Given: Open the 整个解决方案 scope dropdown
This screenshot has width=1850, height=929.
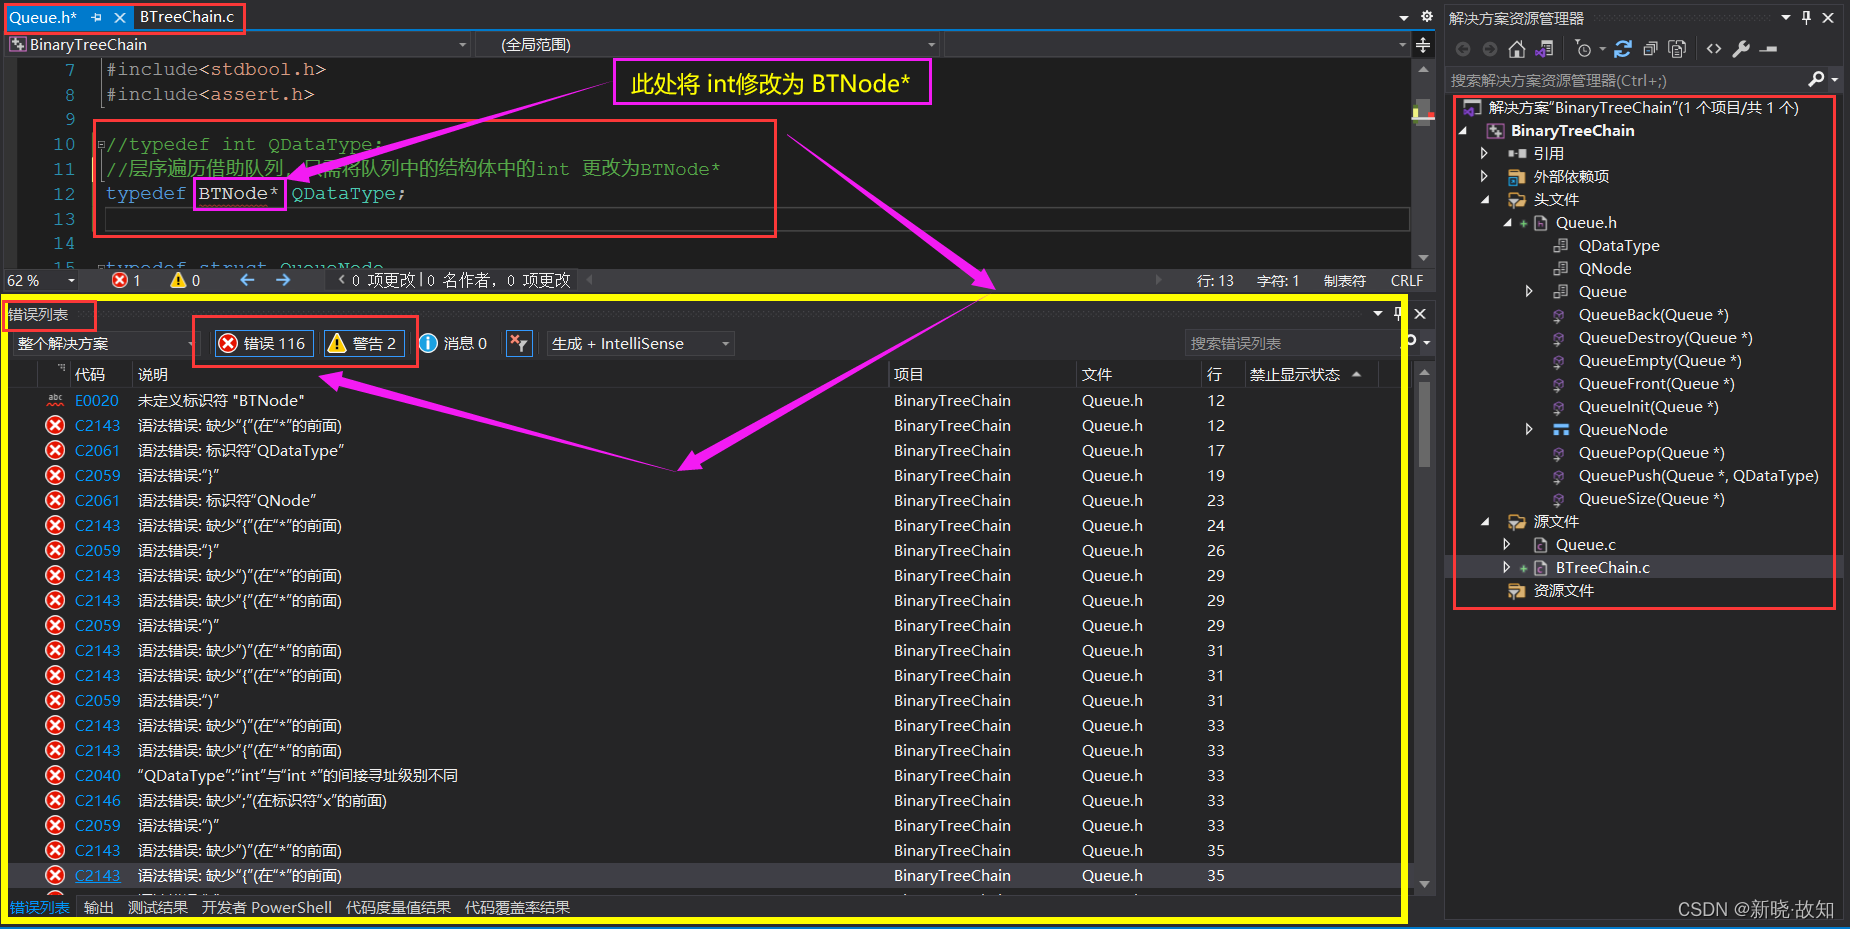Looking at the screenshot, I should click(105, 344).
